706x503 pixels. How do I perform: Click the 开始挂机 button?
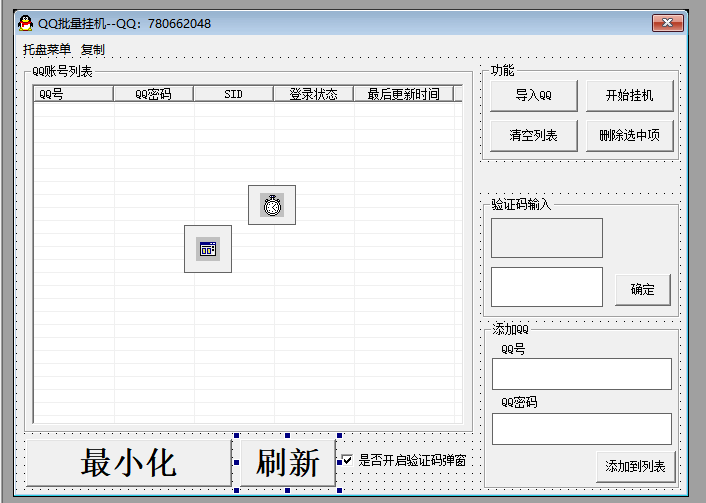click(629, 95)
